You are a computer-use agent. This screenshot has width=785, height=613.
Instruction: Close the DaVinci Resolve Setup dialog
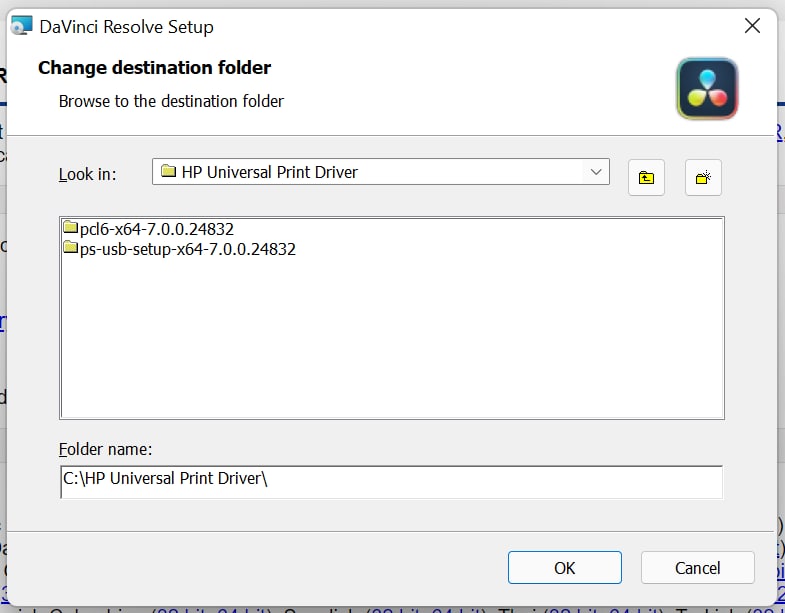(x=752, y=26)
